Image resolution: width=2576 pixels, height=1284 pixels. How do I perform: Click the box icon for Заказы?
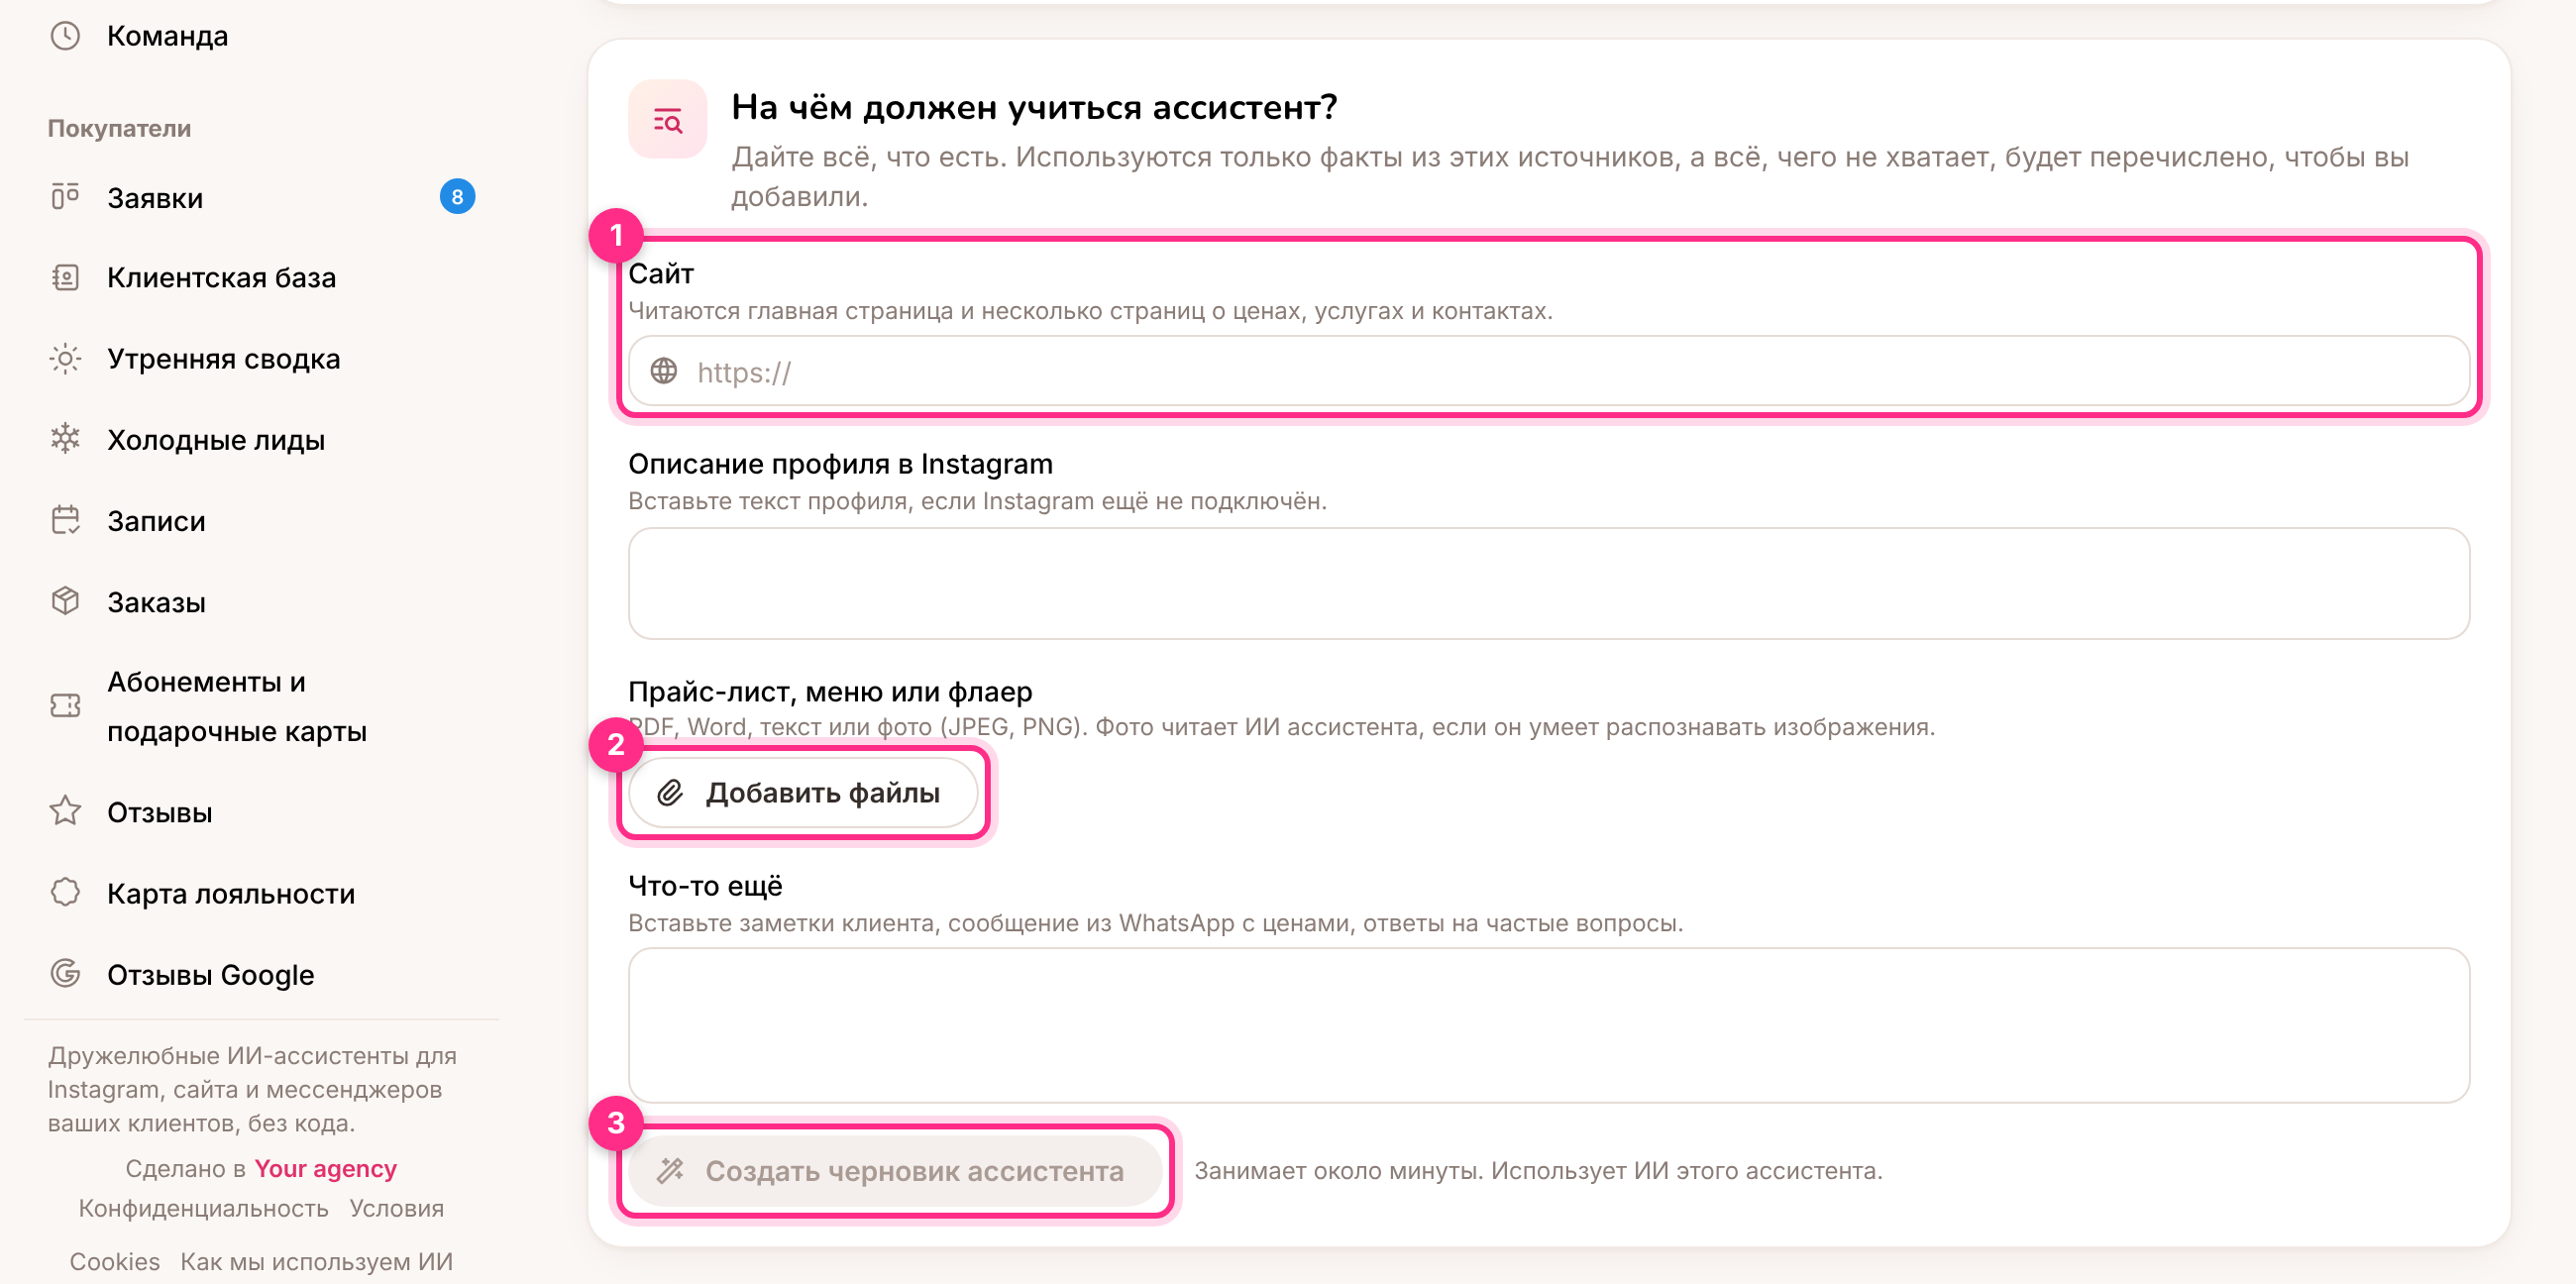65,601
